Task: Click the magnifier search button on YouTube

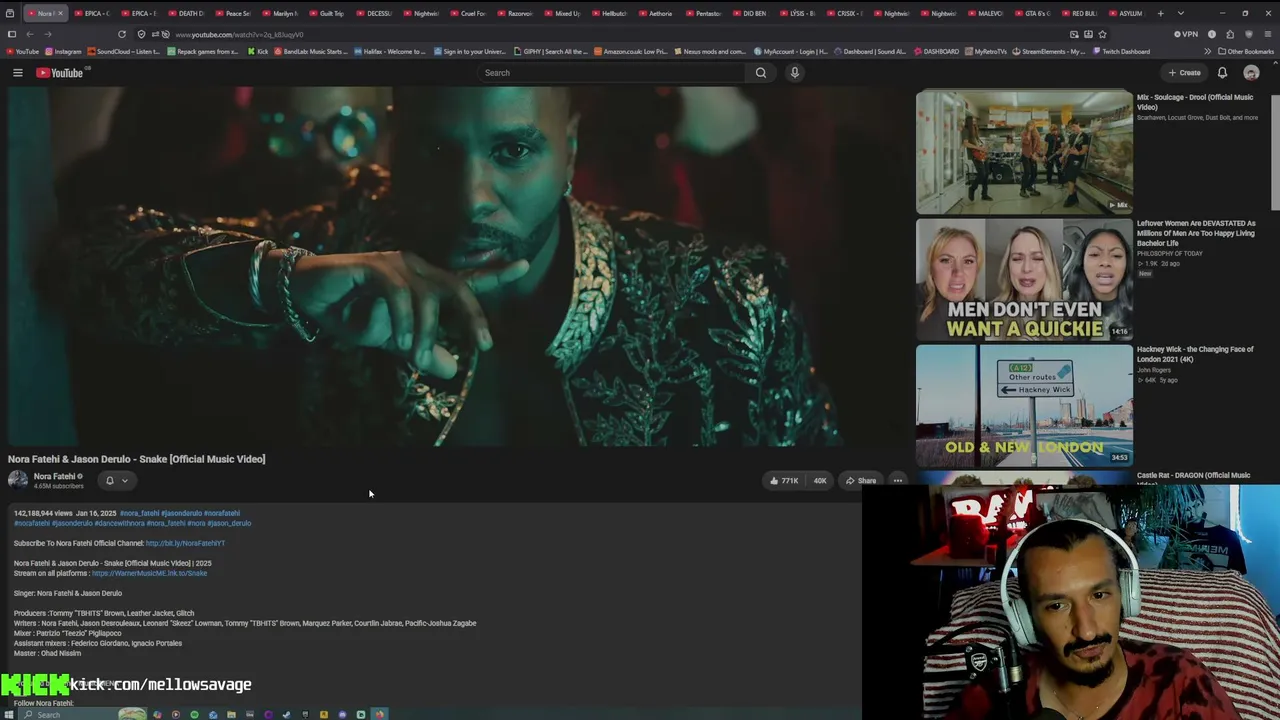Action: (761, 73)
